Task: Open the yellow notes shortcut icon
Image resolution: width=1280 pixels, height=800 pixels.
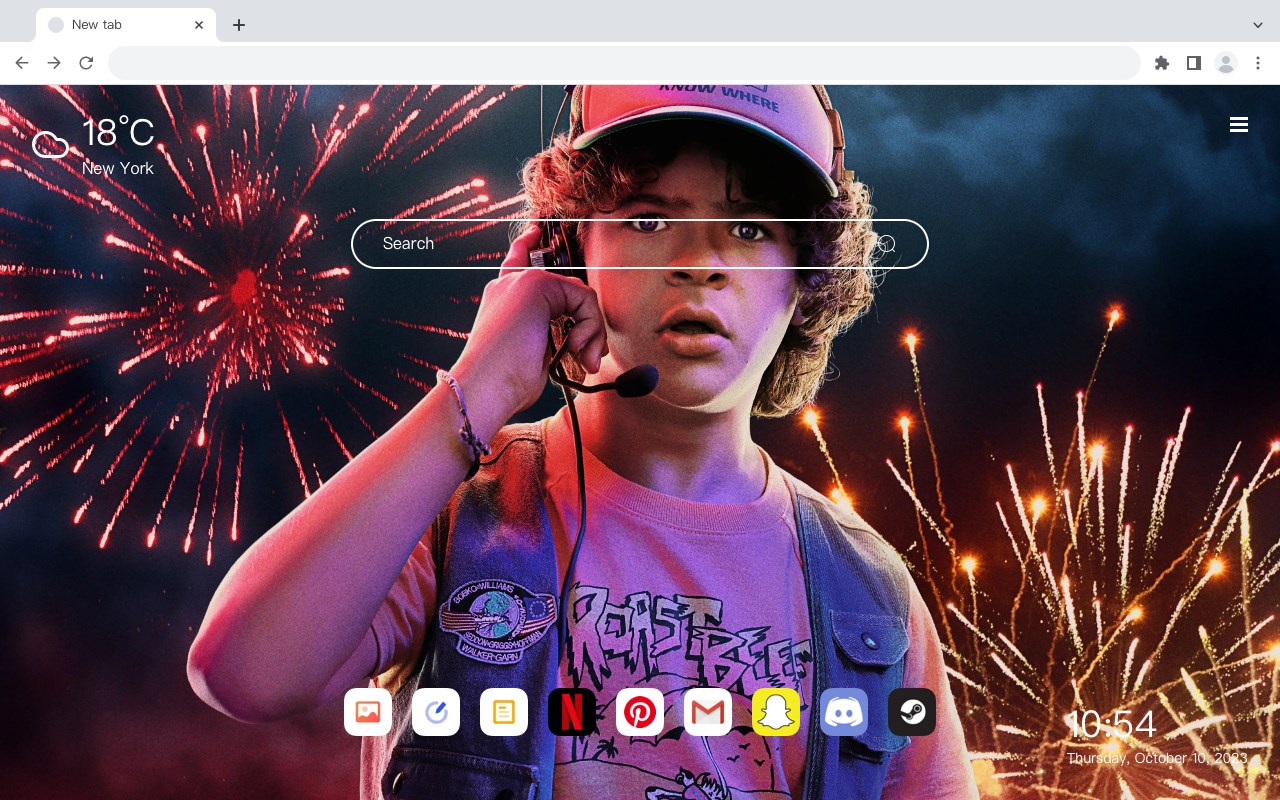Action: pos(504,712)
